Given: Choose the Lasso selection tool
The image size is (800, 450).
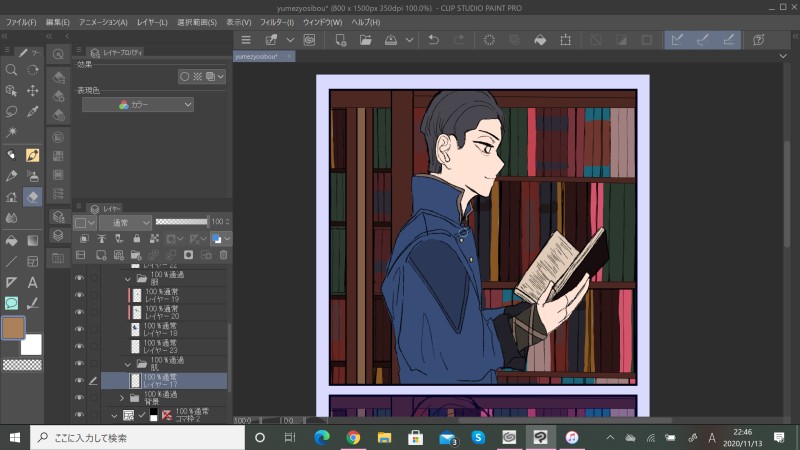Looking at the screenshot, I should click(11, 111).
